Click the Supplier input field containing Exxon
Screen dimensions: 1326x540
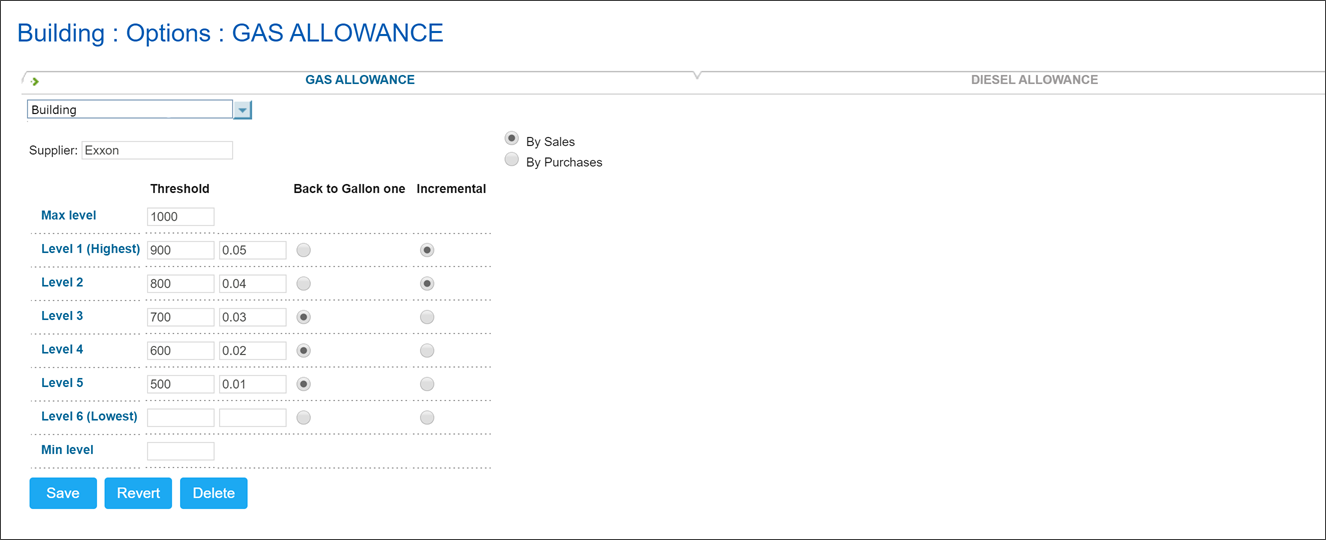[157, 150]
